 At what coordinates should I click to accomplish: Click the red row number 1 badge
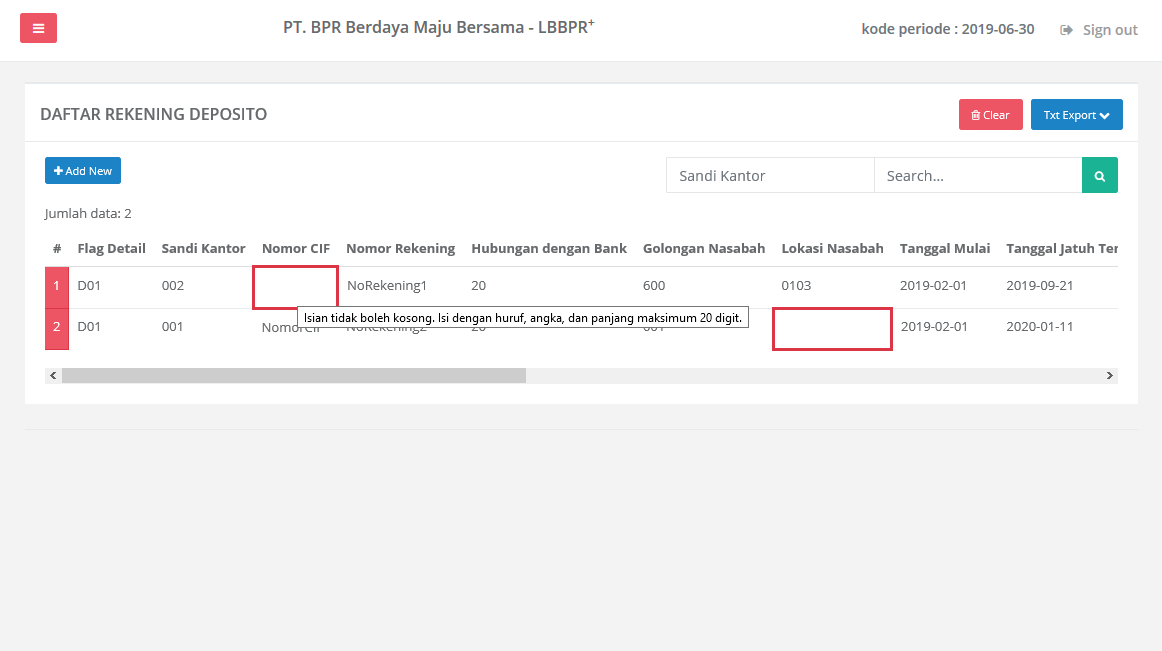pyautogui.click(x=56, y=285)
